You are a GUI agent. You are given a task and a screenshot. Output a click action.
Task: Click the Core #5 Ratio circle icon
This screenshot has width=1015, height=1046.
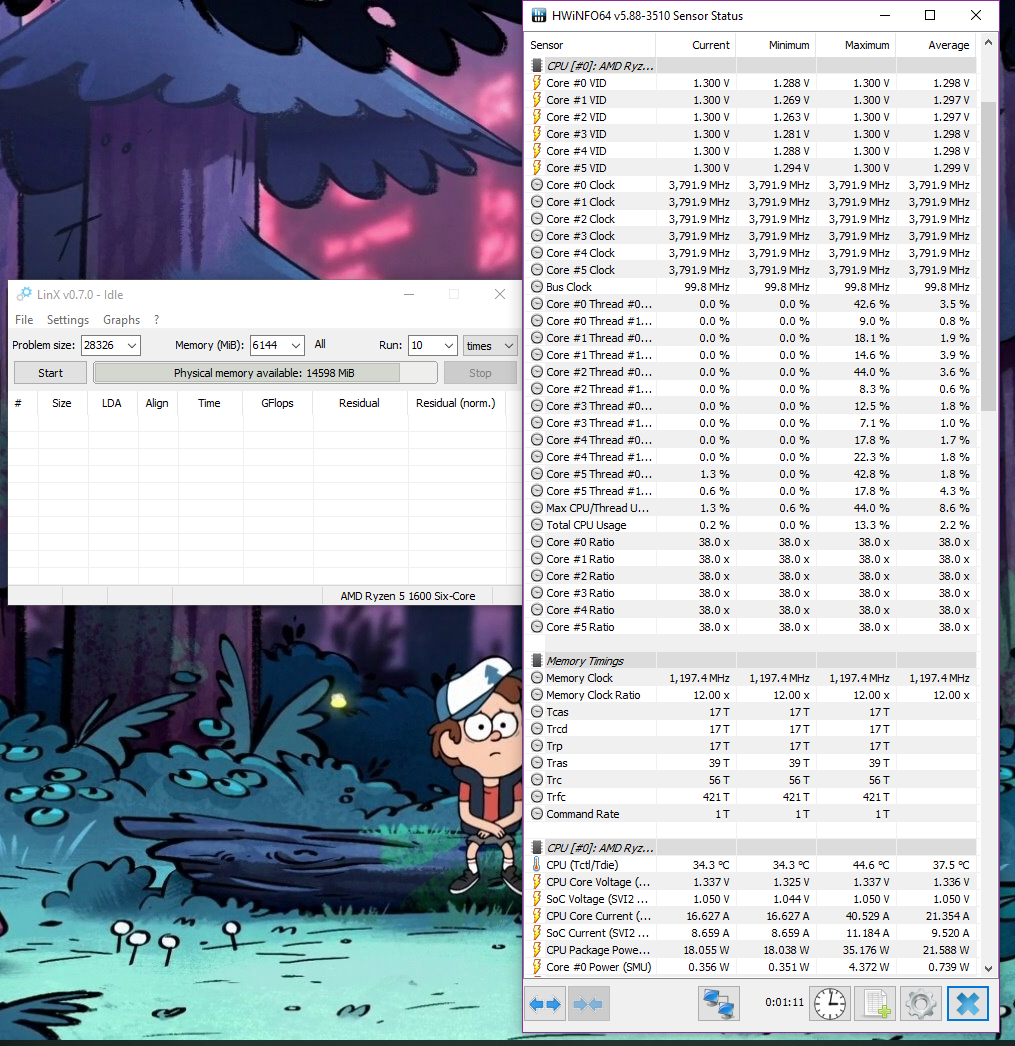[x=537, y=627]
